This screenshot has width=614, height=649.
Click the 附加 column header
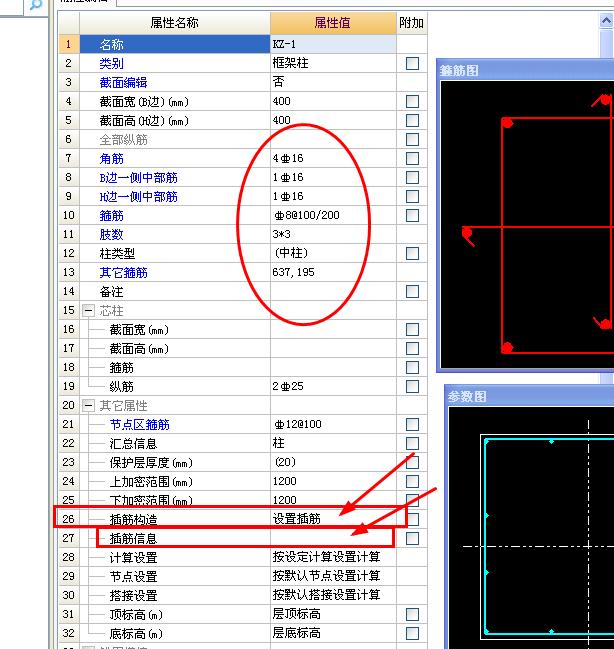412,23
